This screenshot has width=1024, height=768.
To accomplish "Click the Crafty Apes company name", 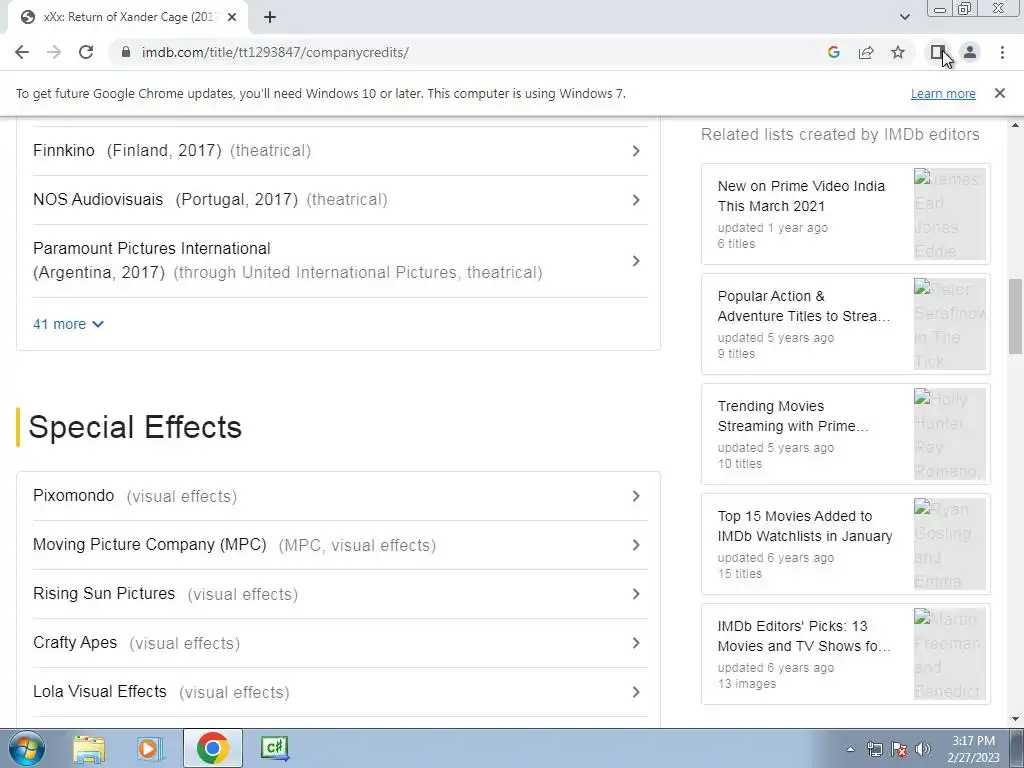I will pyautogui.click(x=75, y=643).
